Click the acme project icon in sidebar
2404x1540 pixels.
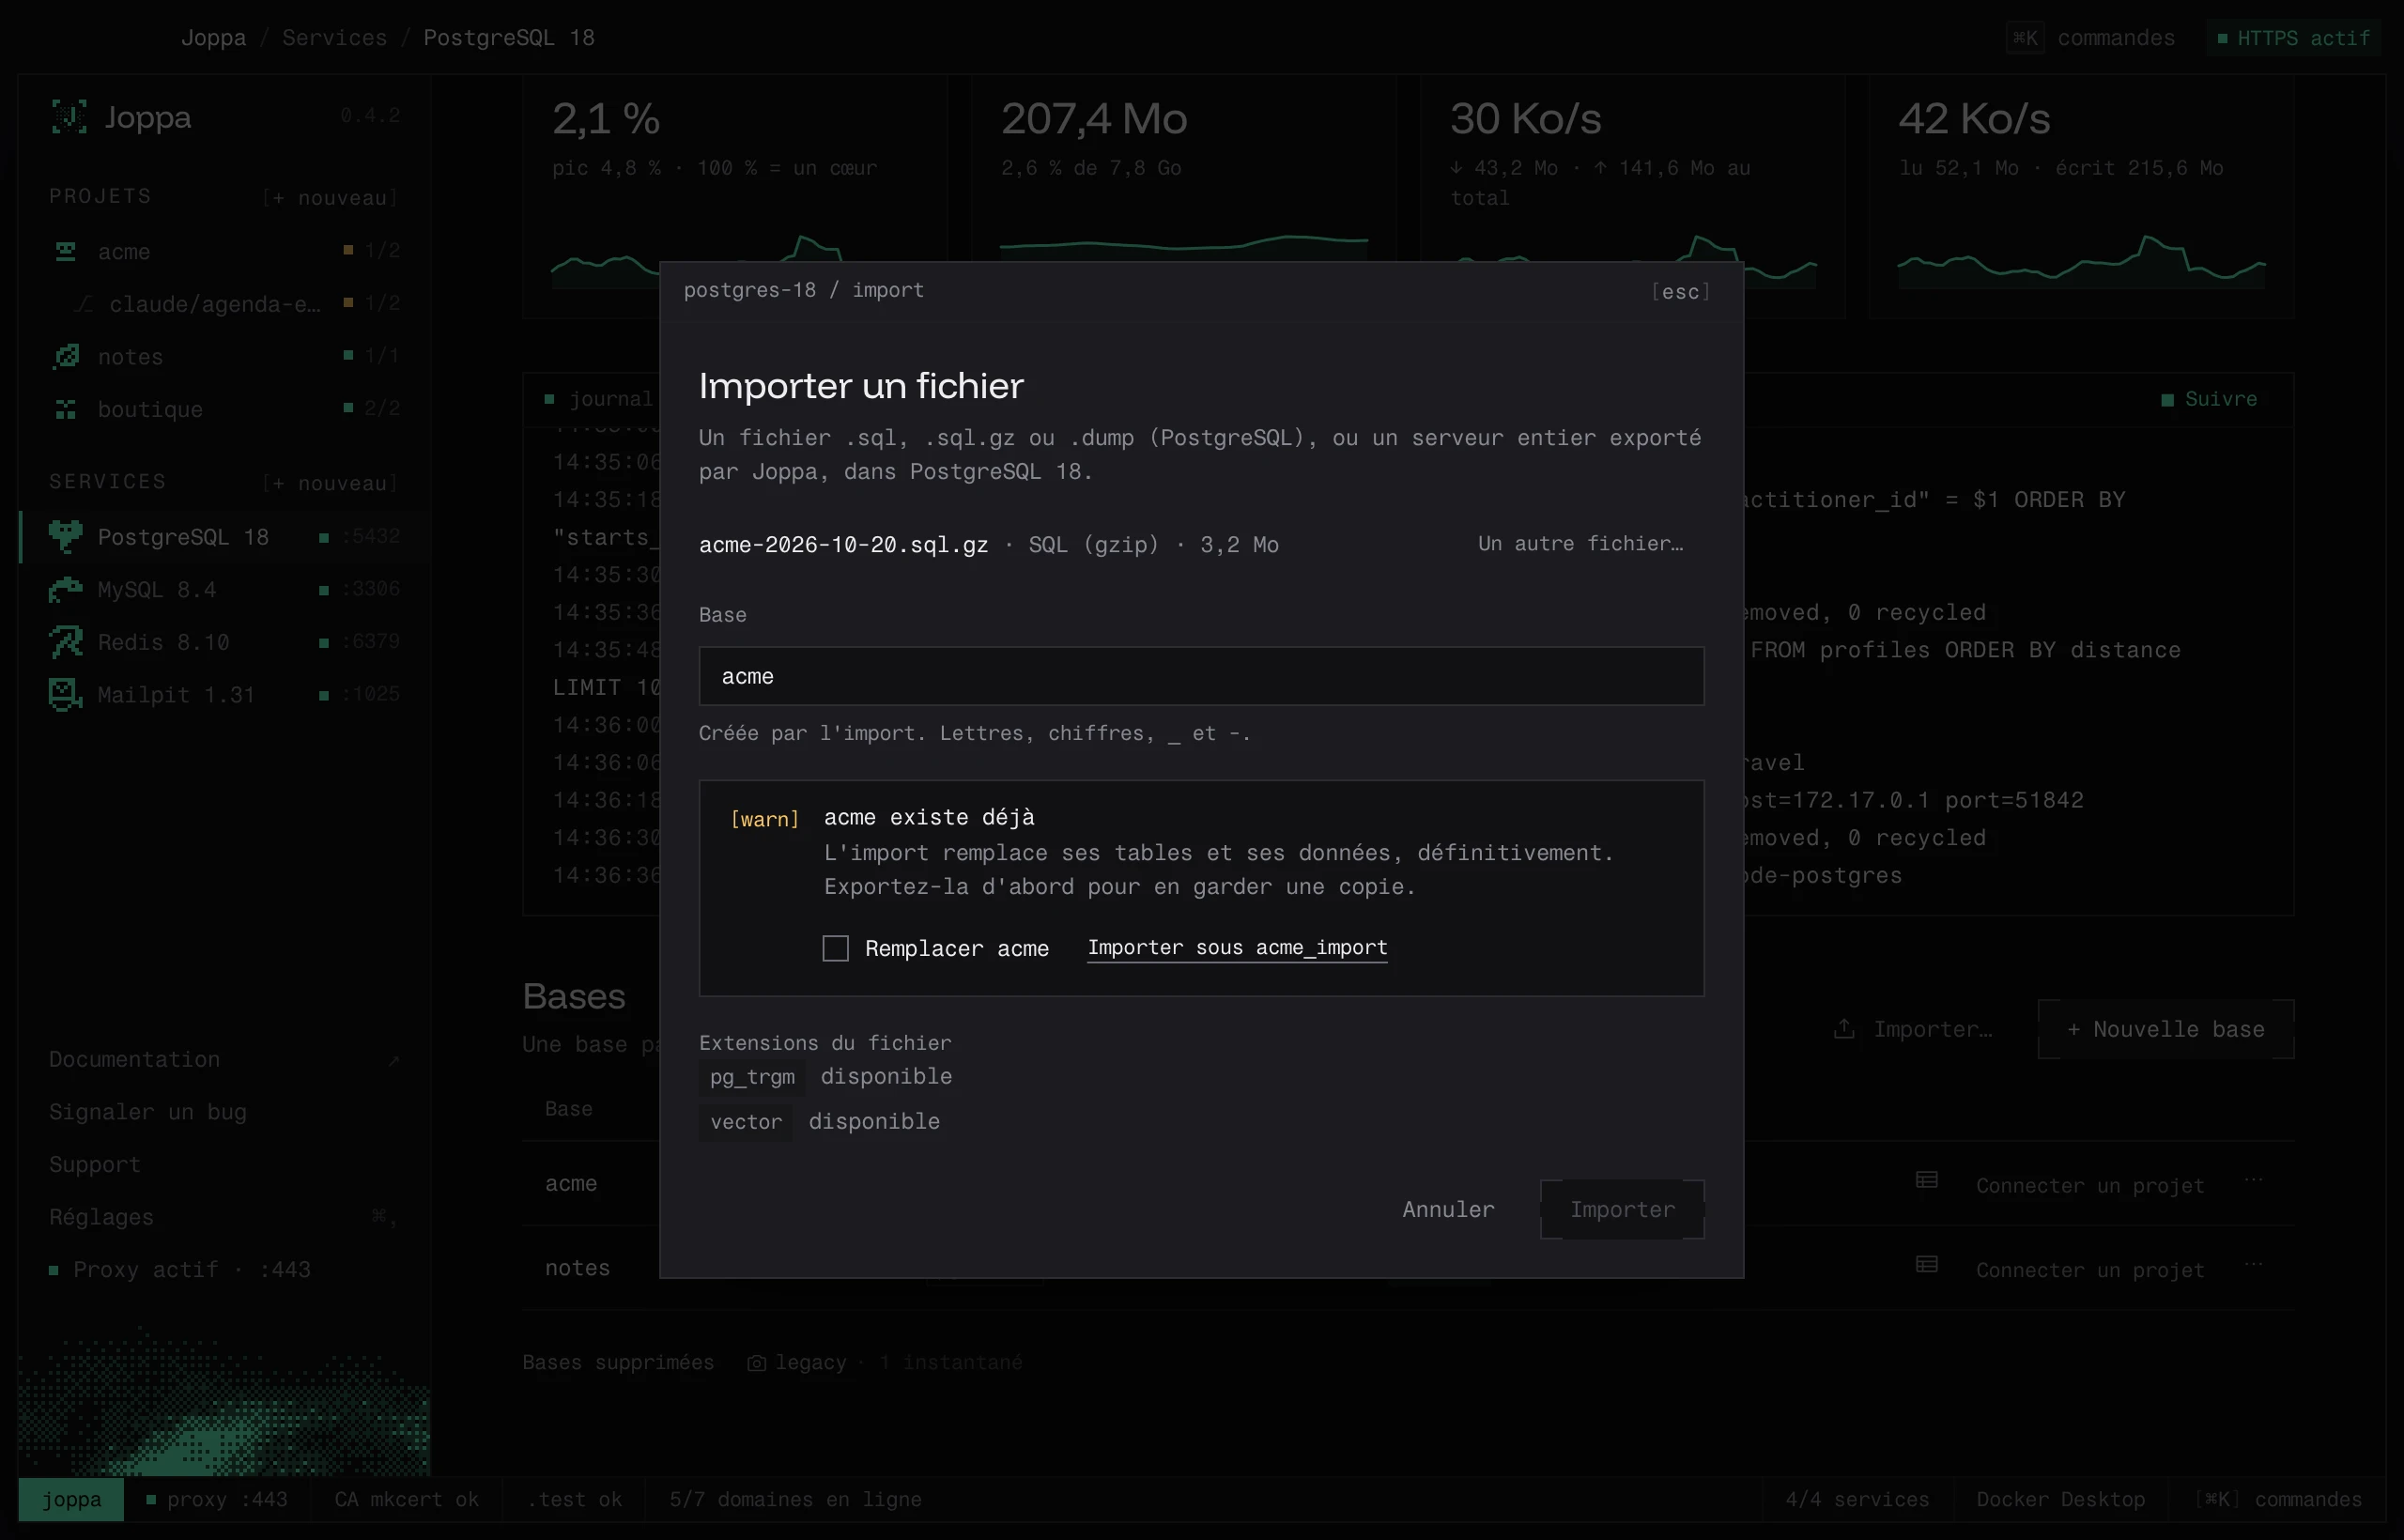click(x=66, y=251)
